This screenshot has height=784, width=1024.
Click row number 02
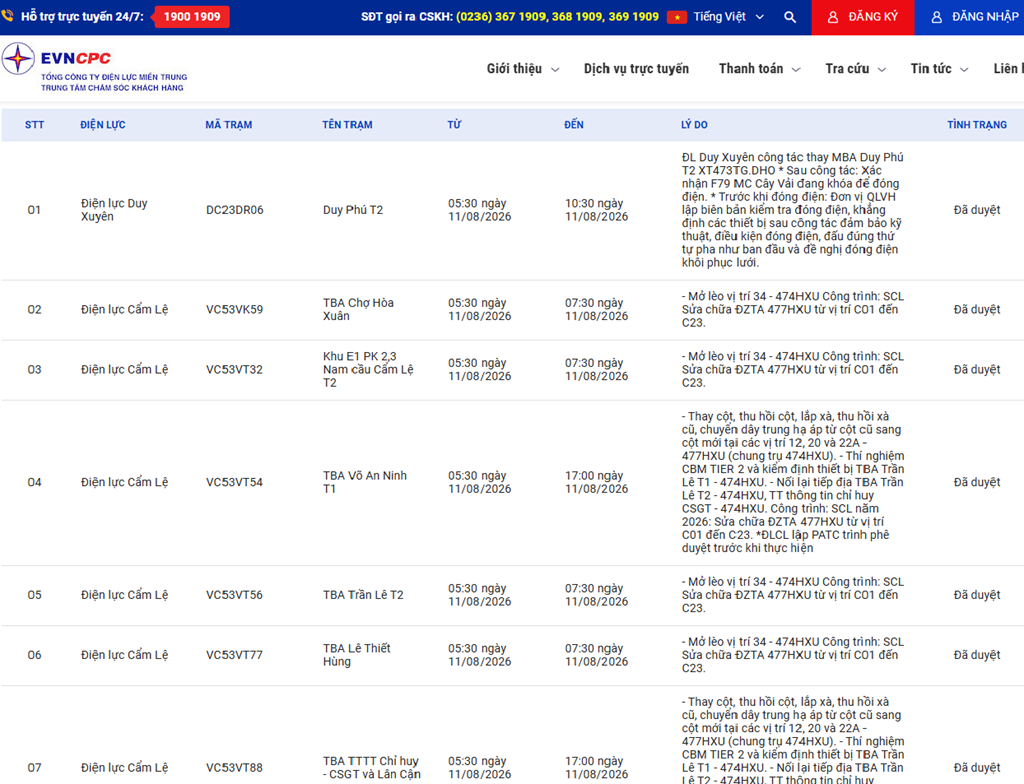[35, 310]
